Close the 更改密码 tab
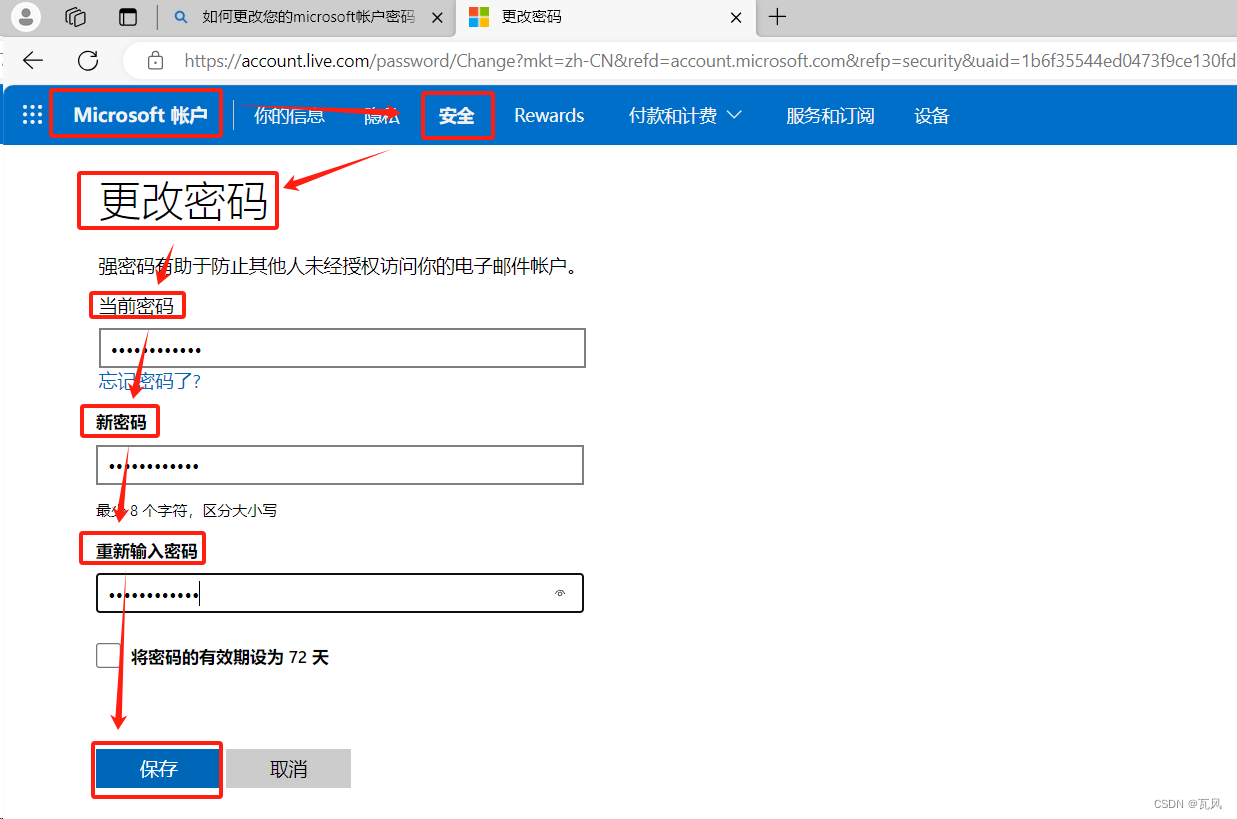Viewport: 1237px width, 819px height. pos(736,17)
